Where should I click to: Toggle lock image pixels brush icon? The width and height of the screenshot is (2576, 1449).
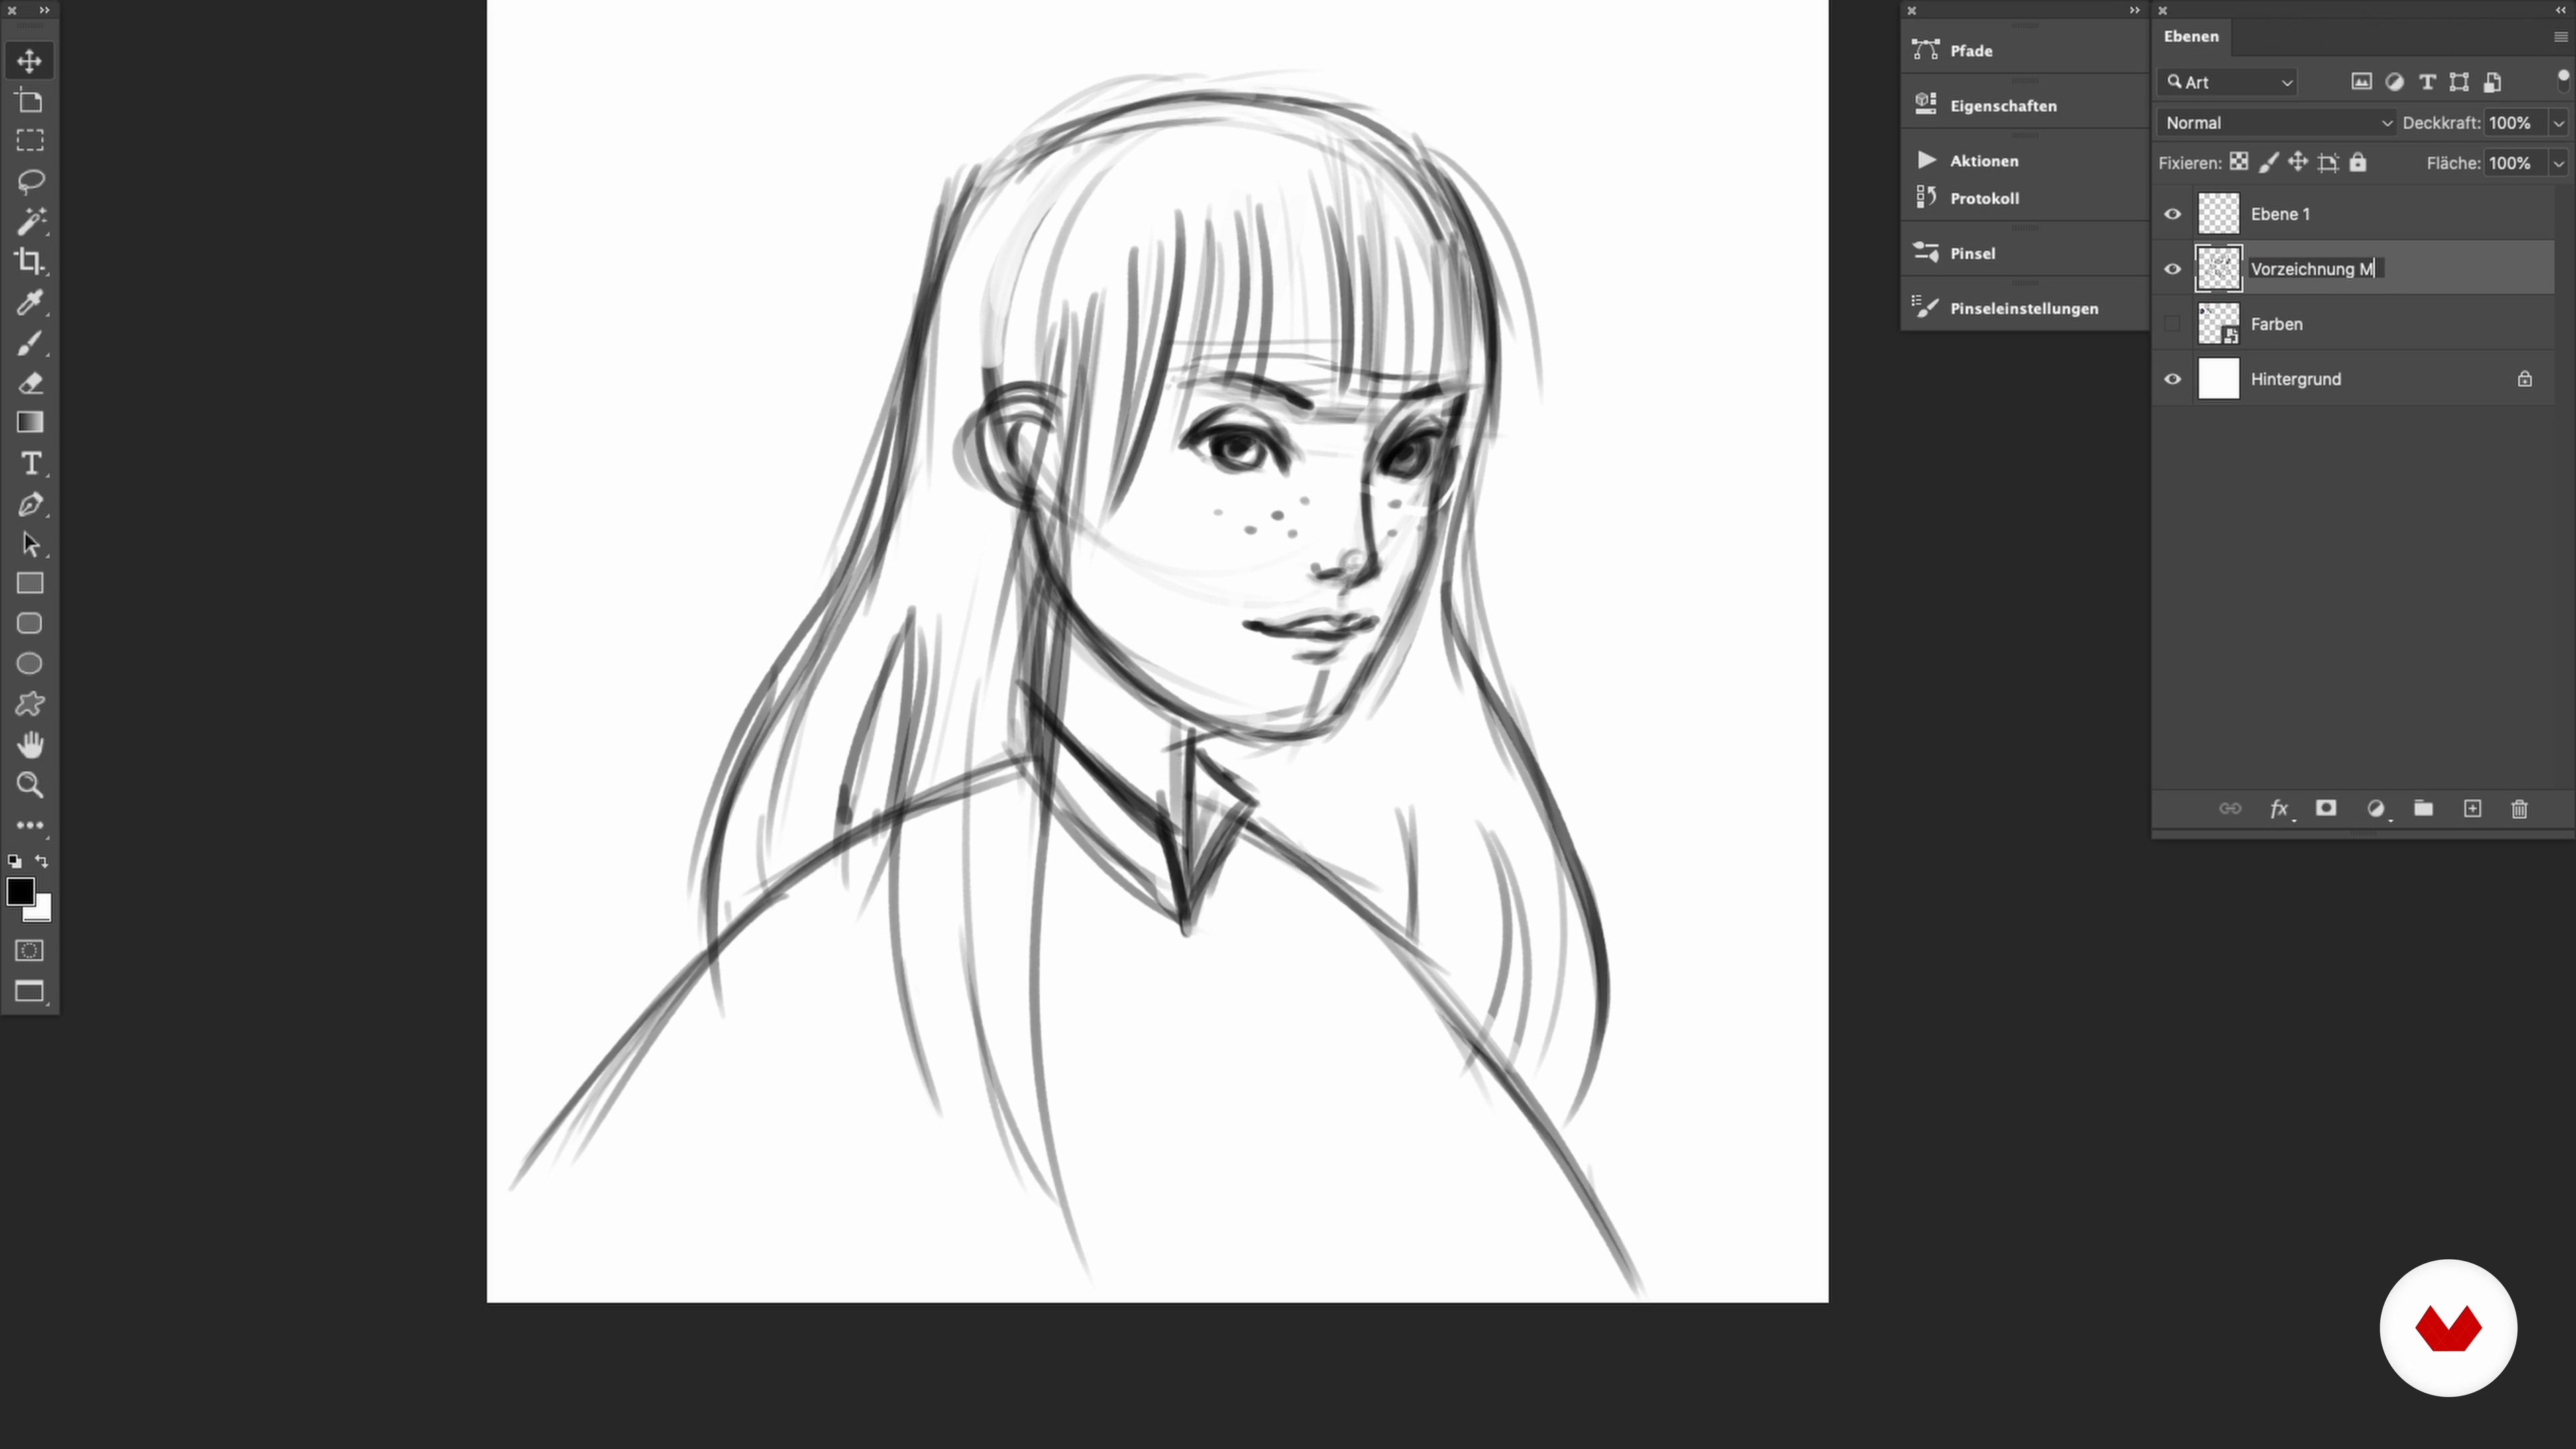pos(2268,162)
